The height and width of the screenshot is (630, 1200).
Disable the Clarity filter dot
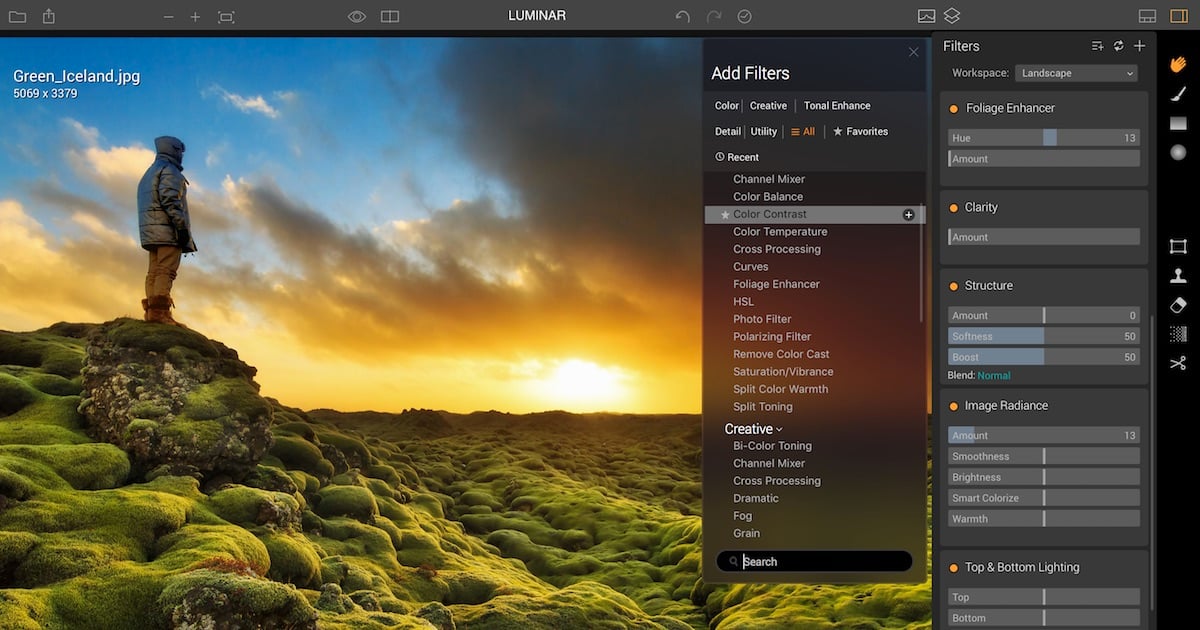954,208
